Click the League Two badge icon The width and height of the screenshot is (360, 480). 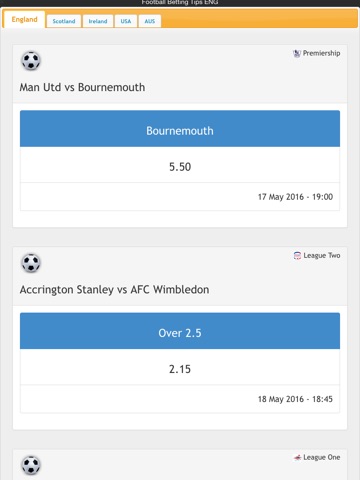[x=297, y=256]
